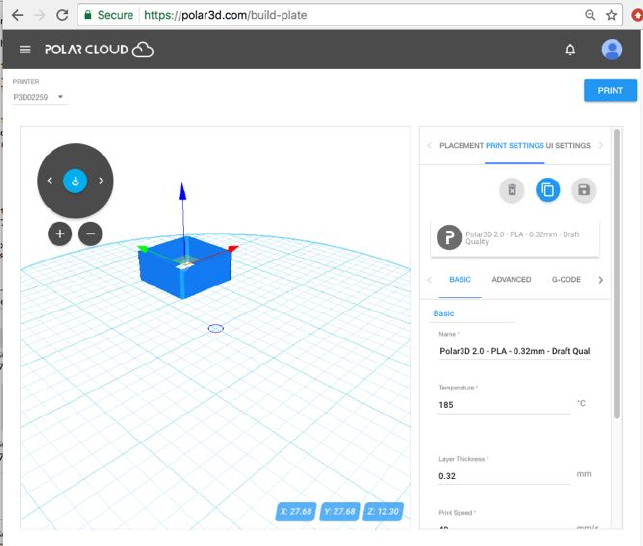Click the blue PRINT button
The height and width of the screenshot is (546, 643).
click(610, 90)
